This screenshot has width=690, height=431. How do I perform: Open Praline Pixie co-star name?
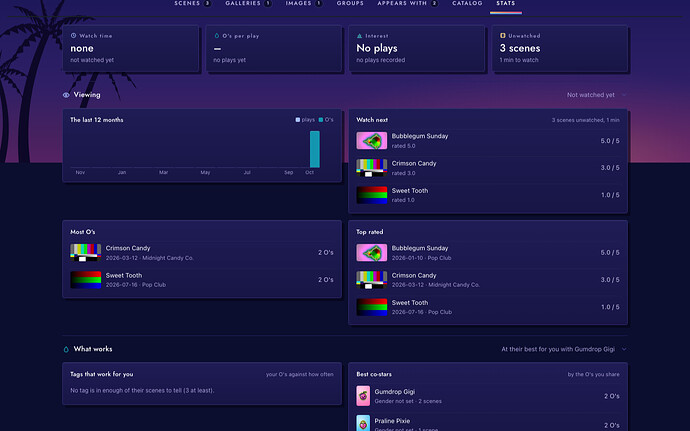(392, 421)
